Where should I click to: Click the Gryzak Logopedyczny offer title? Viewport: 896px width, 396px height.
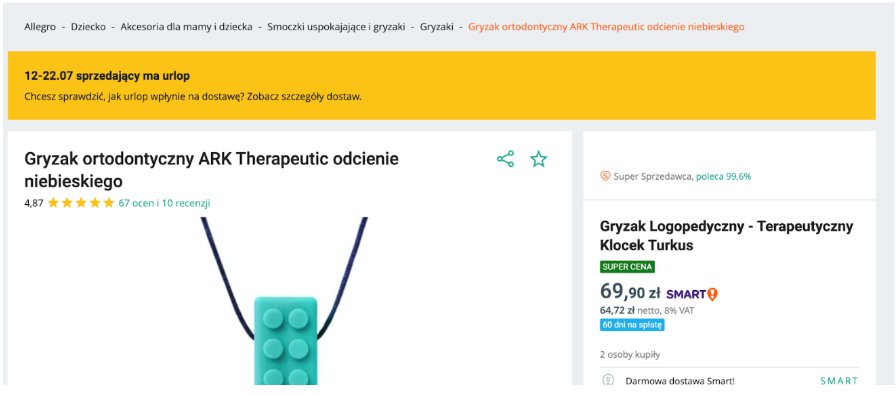click(726, 235)
